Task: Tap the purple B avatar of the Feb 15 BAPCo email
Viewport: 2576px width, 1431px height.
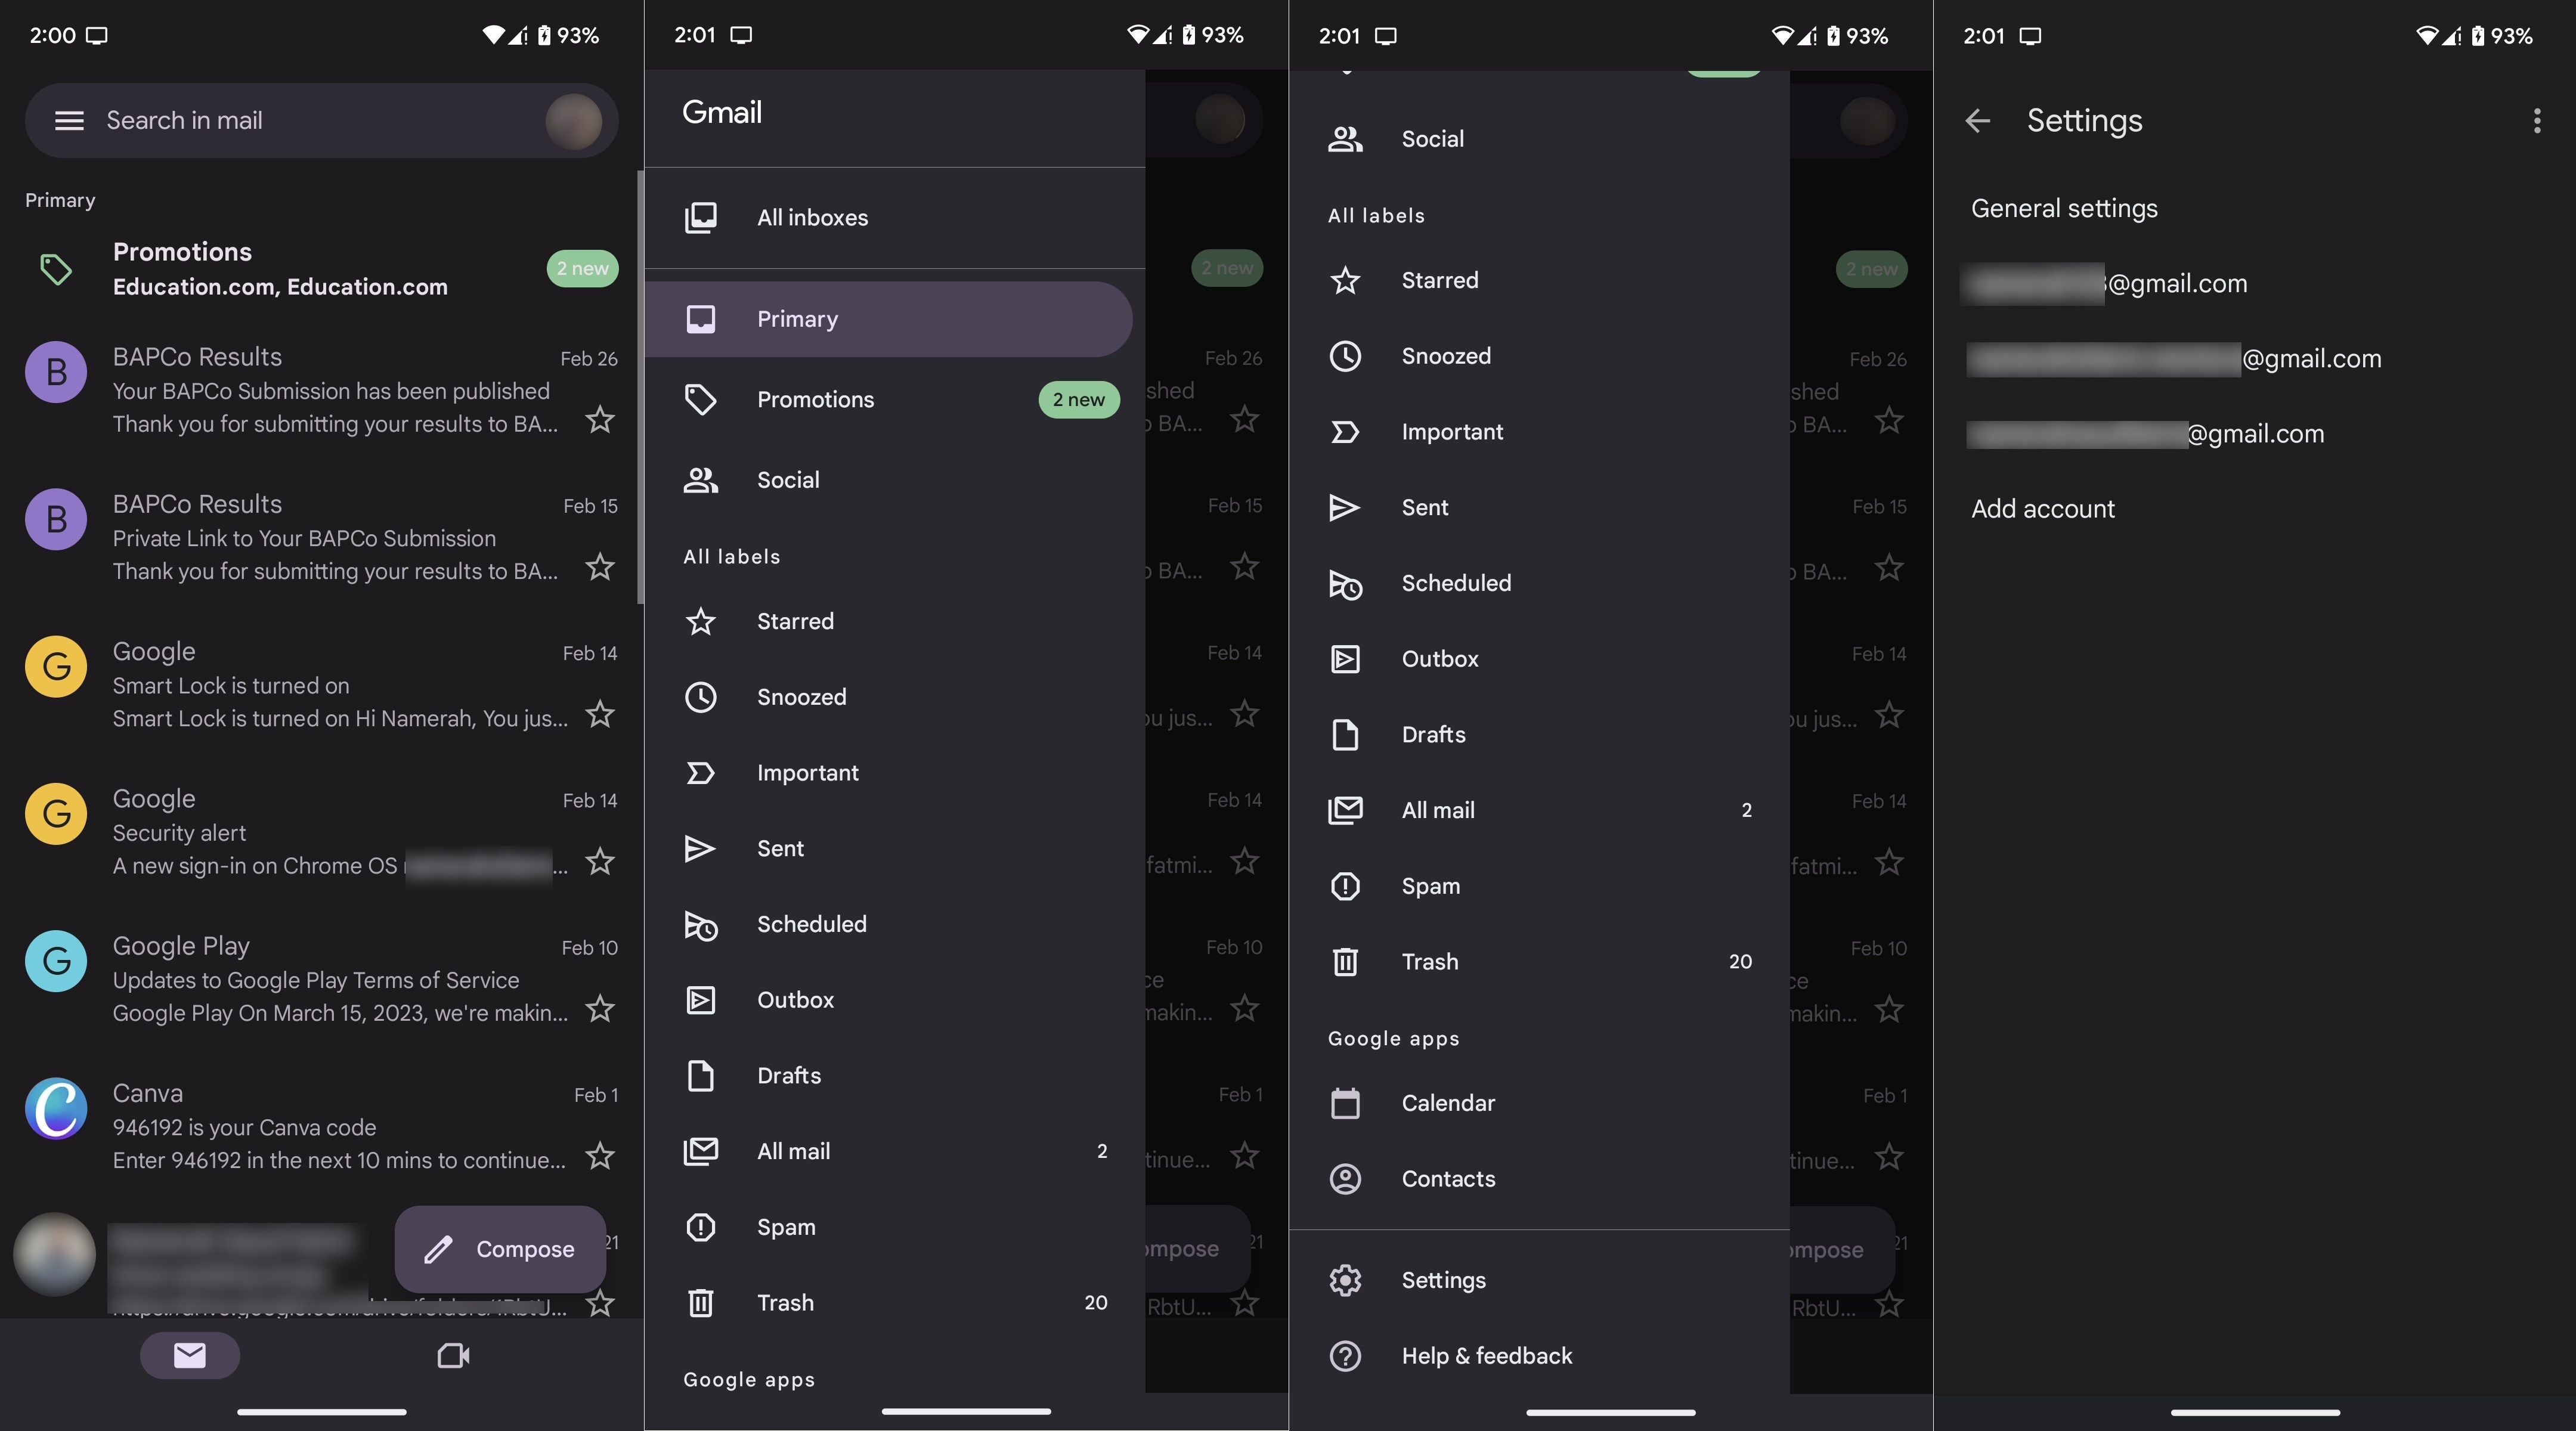Action: [x=56, y=519]
